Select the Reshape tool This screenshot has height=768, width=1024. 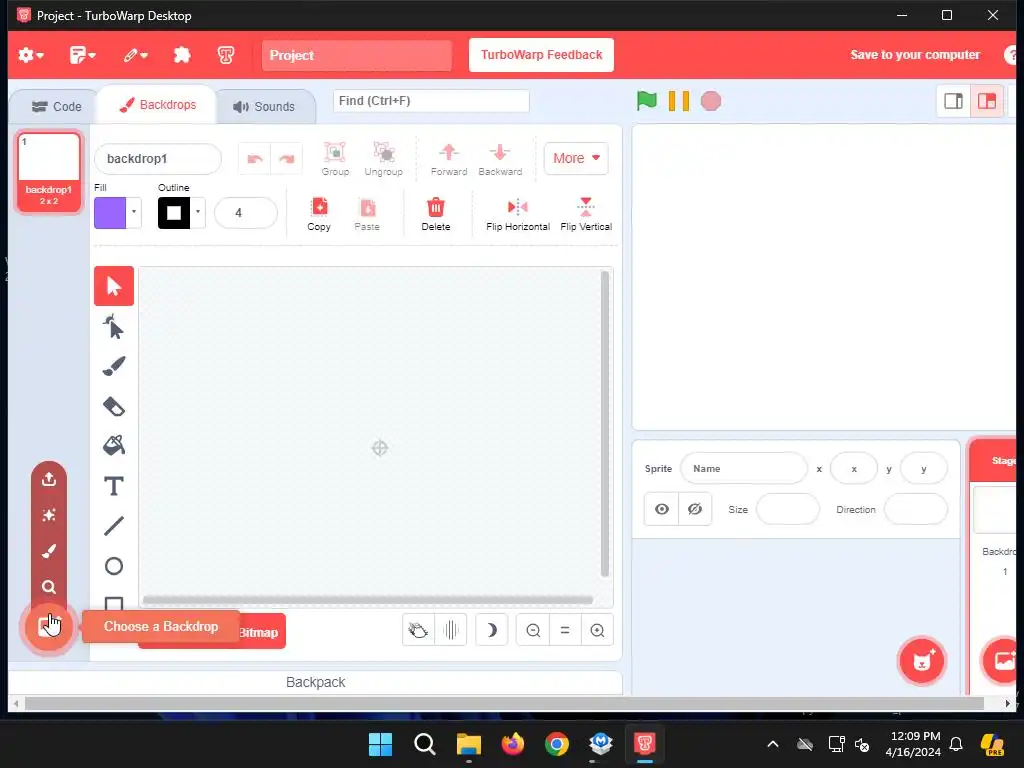[114, 326]
